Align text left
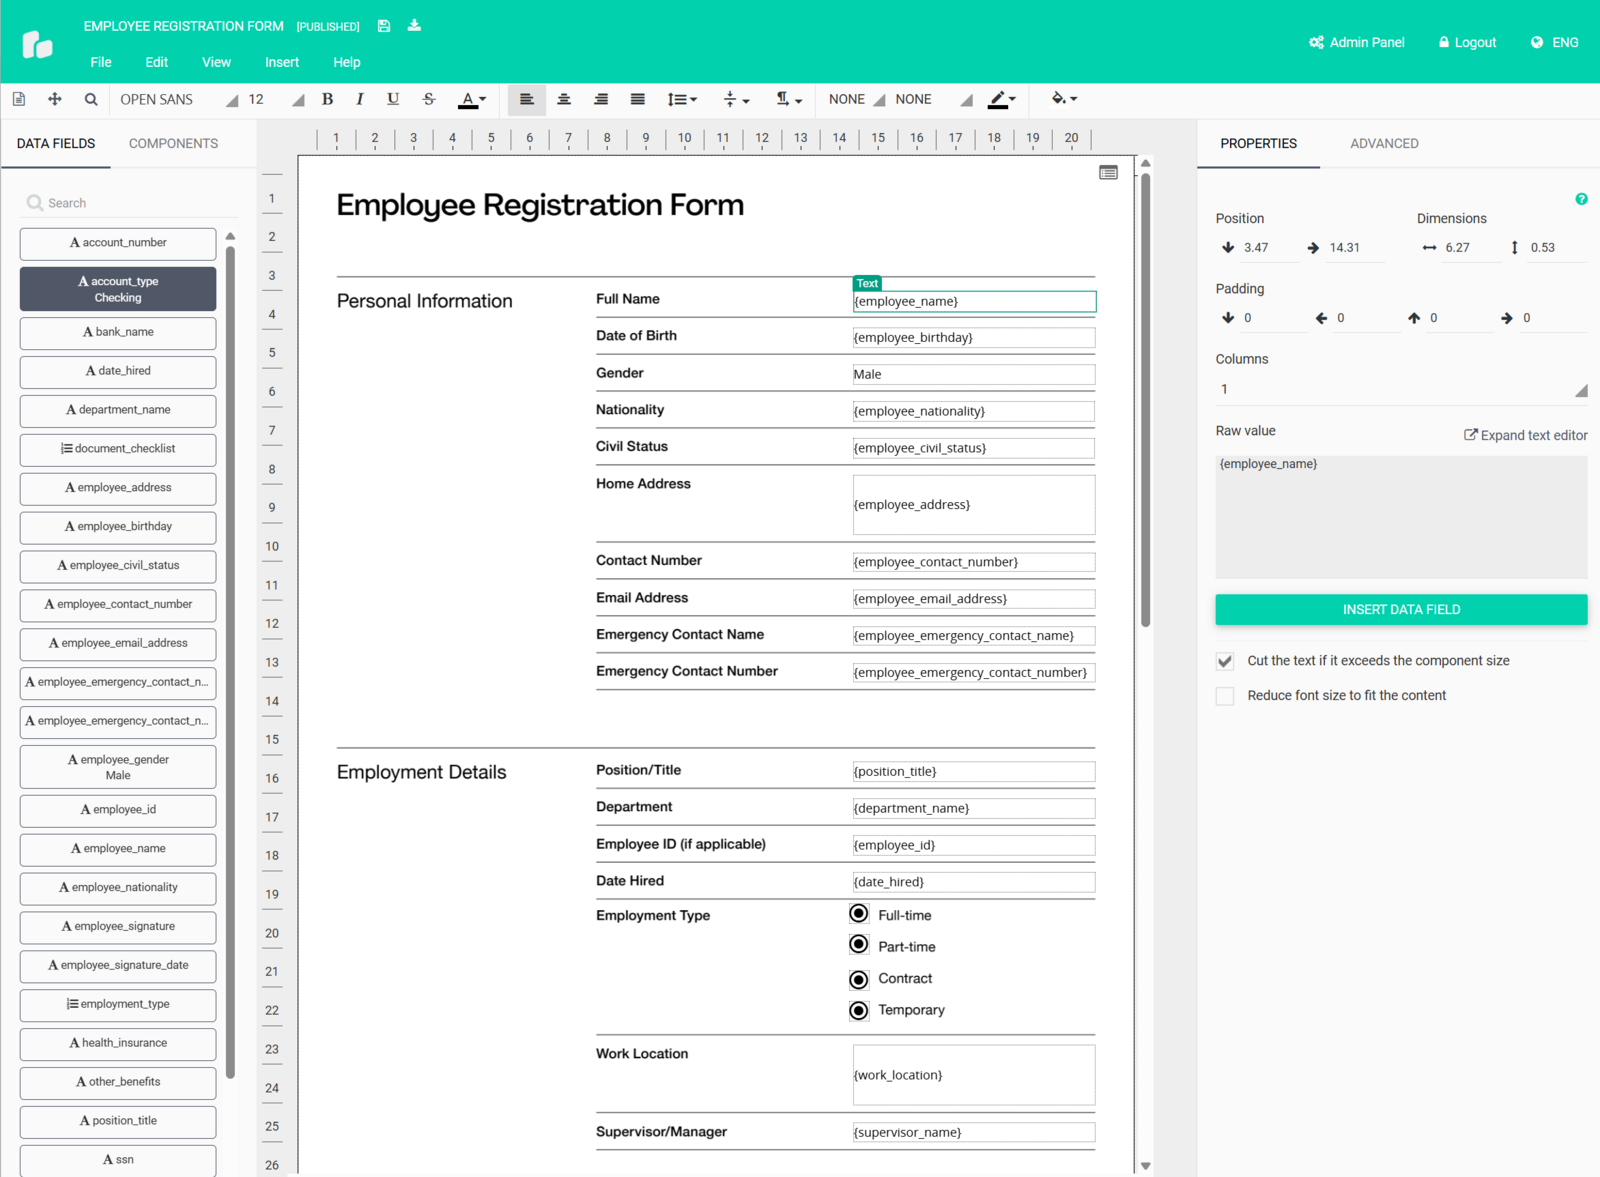 click(x=527, y=99)
